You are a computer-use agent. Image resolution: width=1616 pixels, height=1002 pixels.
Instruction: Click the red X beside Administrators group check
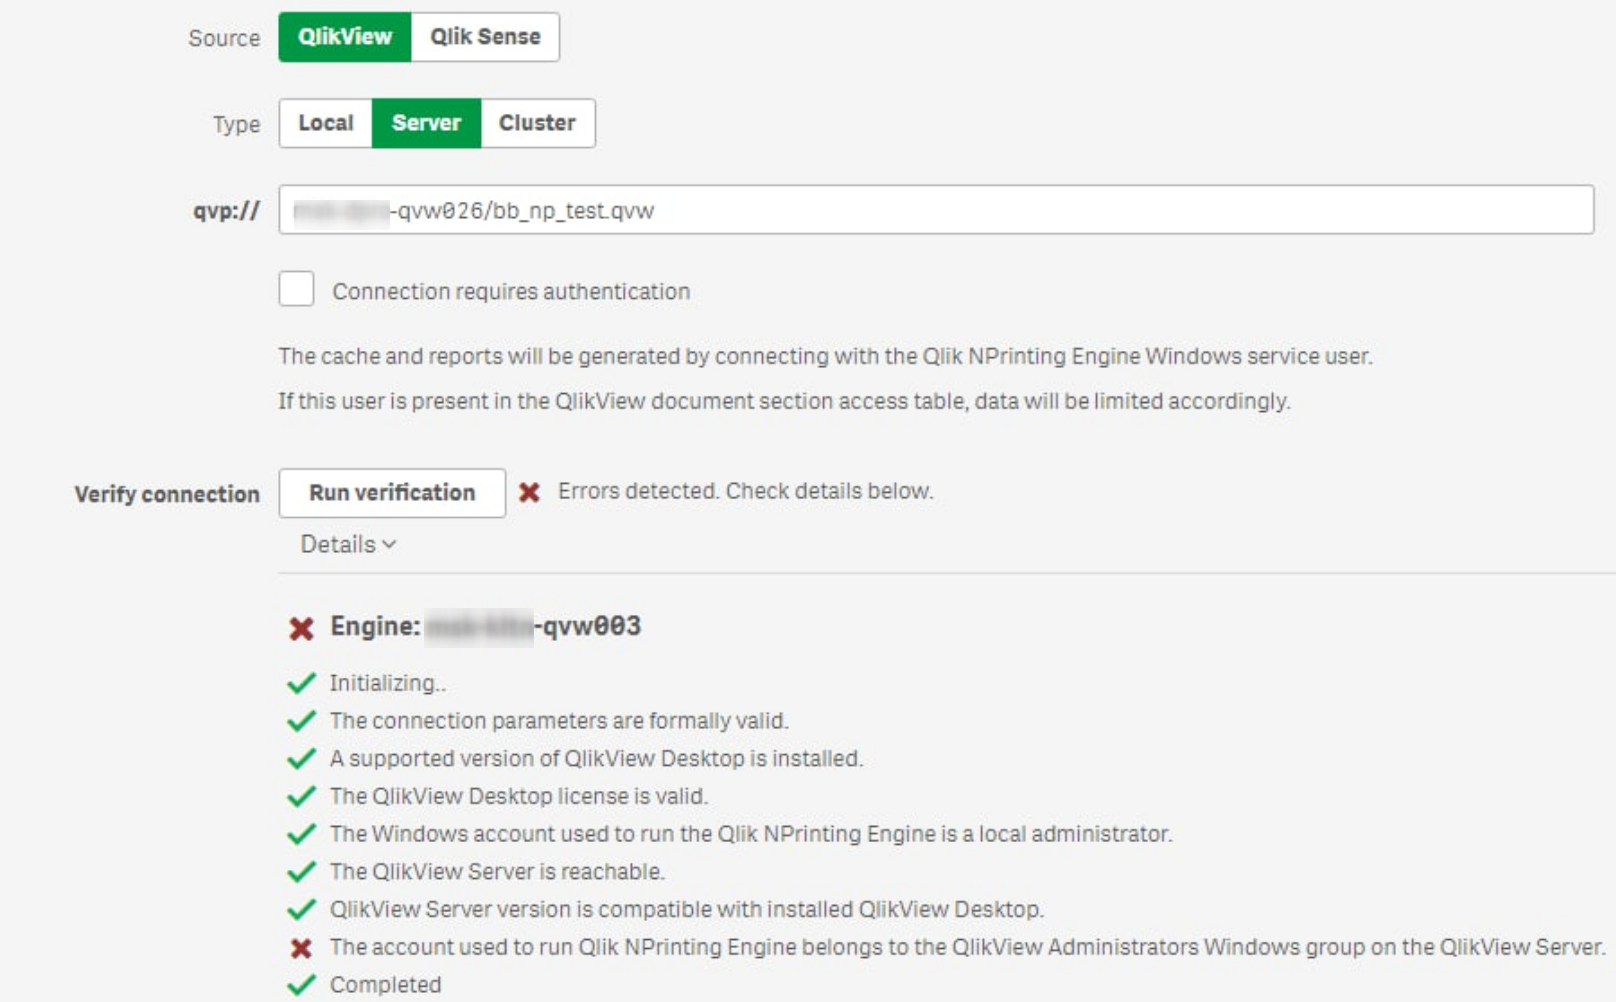coord(301,948)
